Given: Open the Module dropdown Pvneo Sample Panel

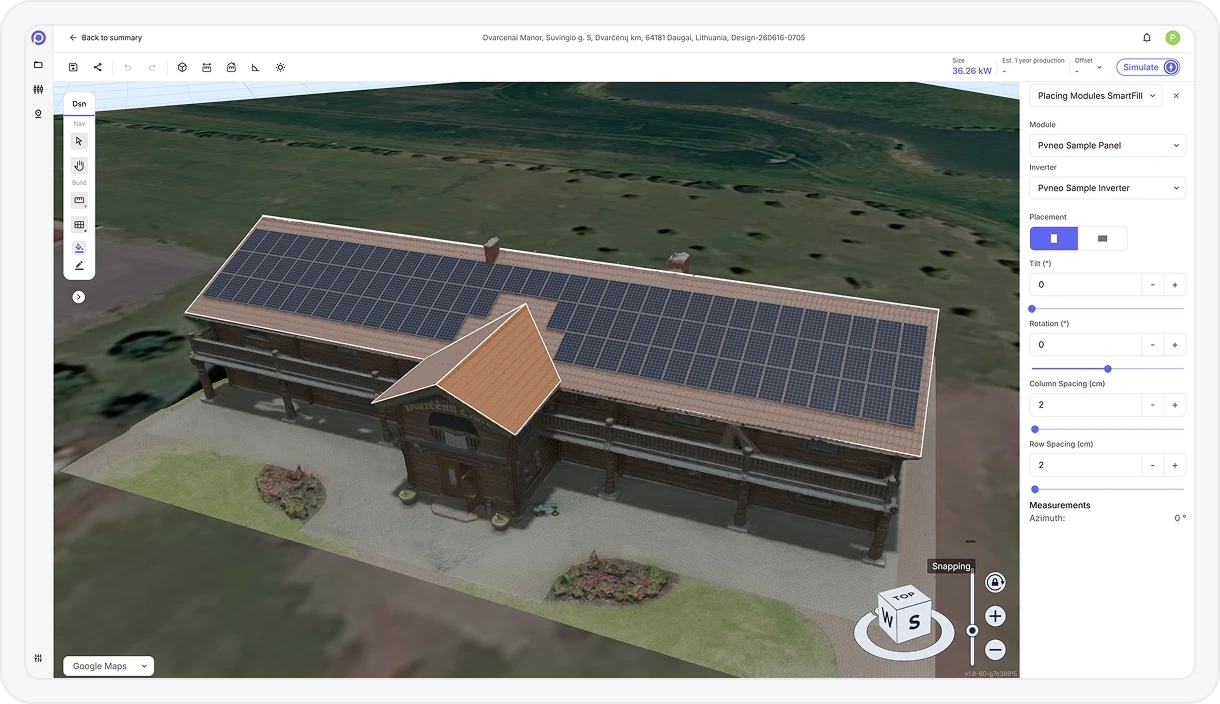Looking at the screenshot, I should pyautogui.click(x=1108, y=145).
